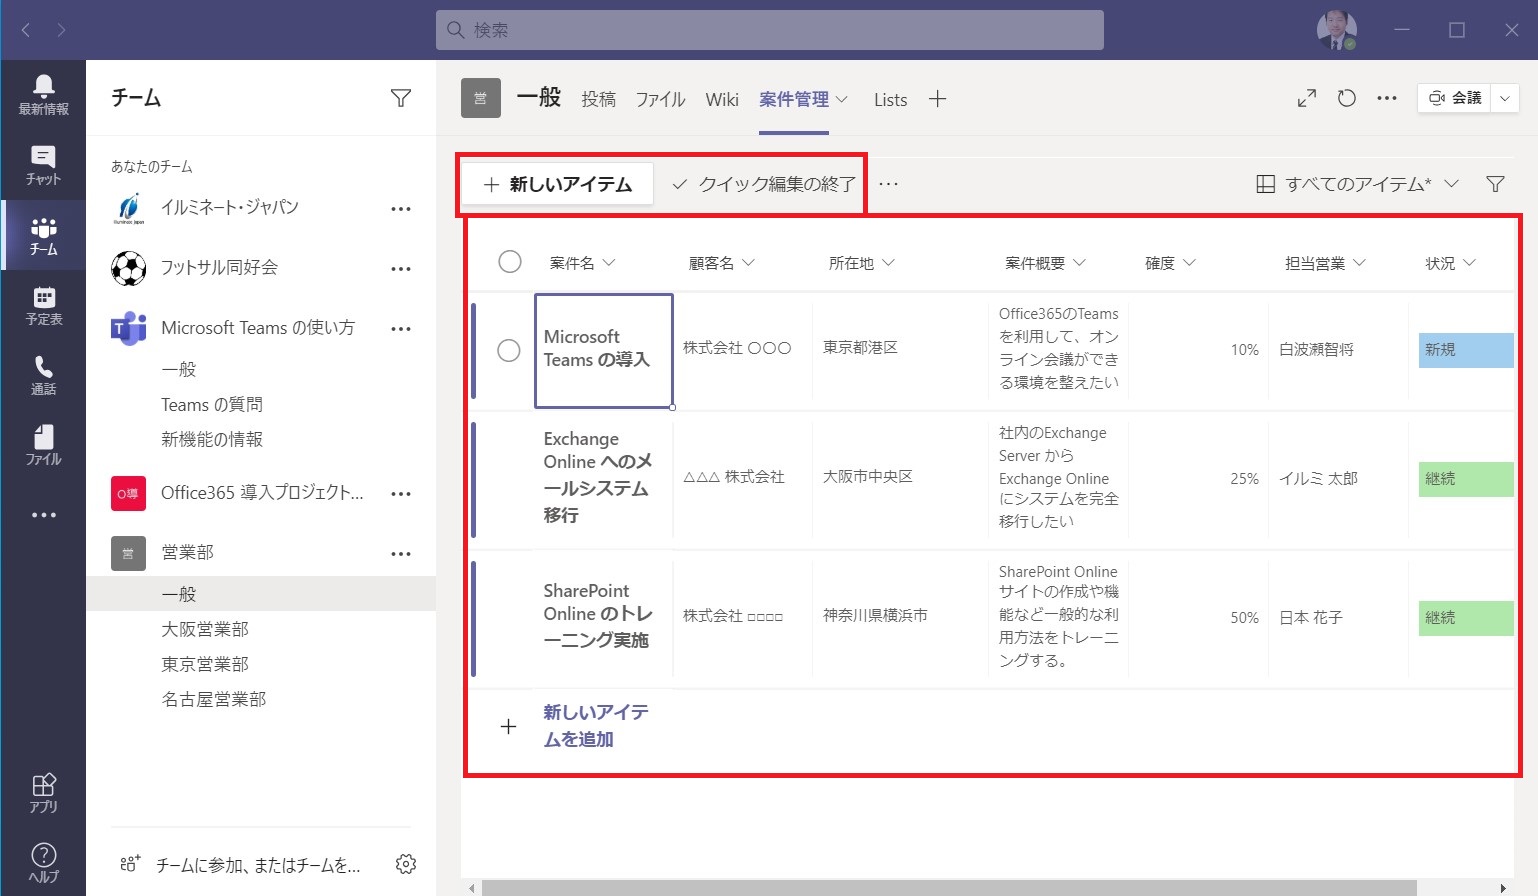
Task: Open more options for Microsoft Teams の使い方
Action: (x=401, y=329)
